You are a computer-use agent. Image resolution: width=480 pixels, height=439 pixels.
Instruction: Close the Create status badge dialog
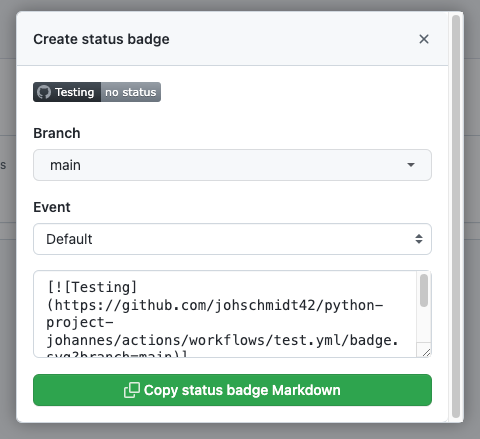pos(424,39)
